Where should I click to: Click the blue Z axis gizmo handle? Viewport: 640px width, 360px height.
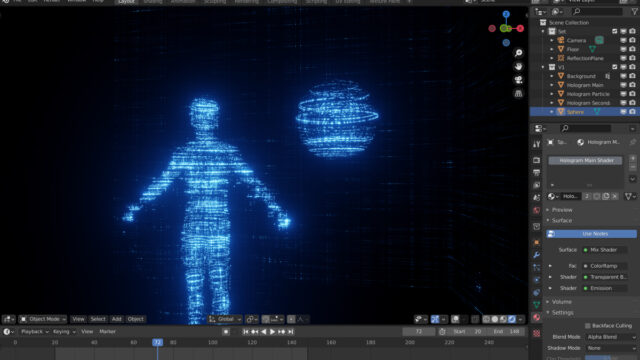(x=506, y=14)
